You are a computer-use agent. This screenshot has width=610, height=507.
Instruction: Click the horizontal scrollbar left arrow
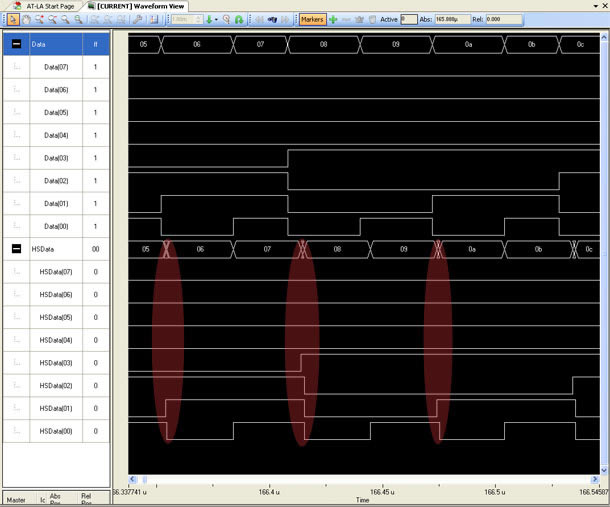[134, 480]
